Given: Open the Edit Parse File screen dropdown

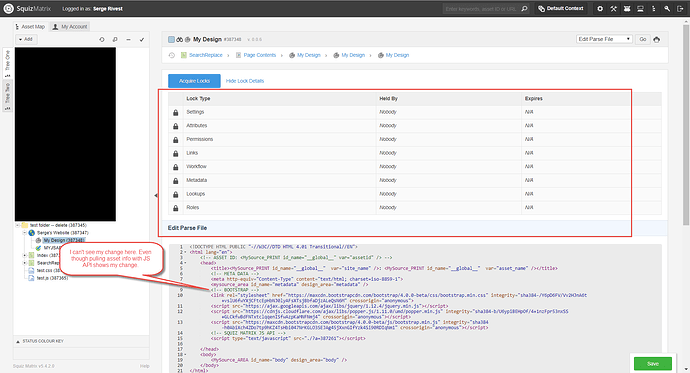Looking at the screenshot, I should click(604, 39).
